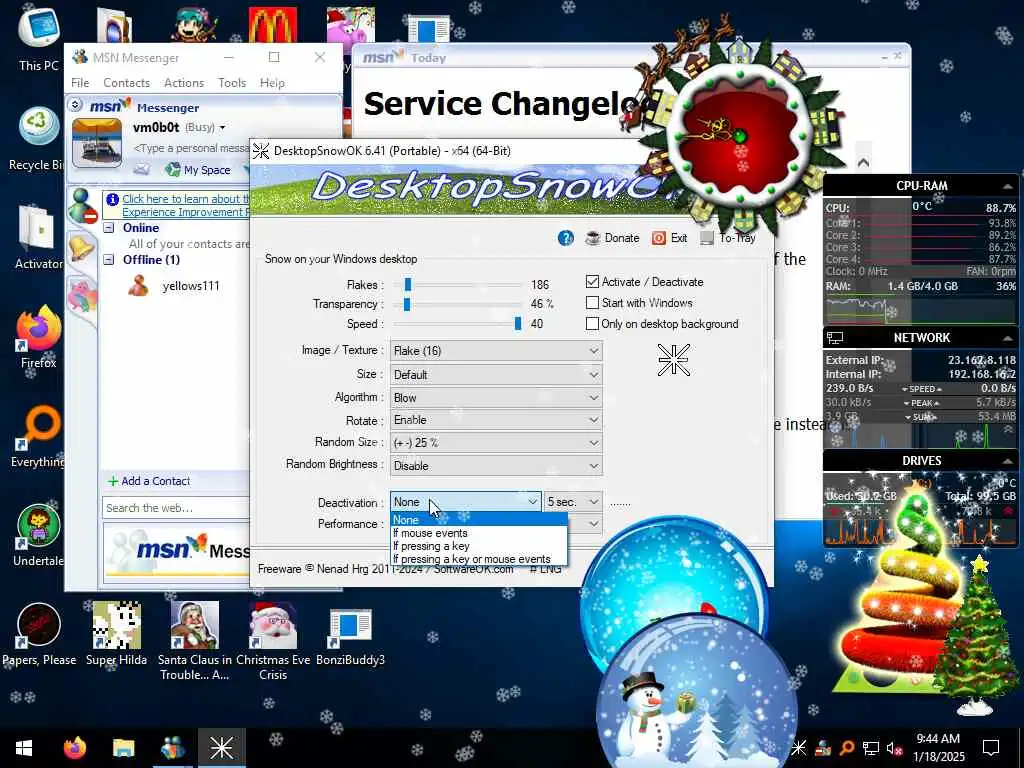
Task: Open the Recycle Bin desktop icon
Action: point(37,138)
